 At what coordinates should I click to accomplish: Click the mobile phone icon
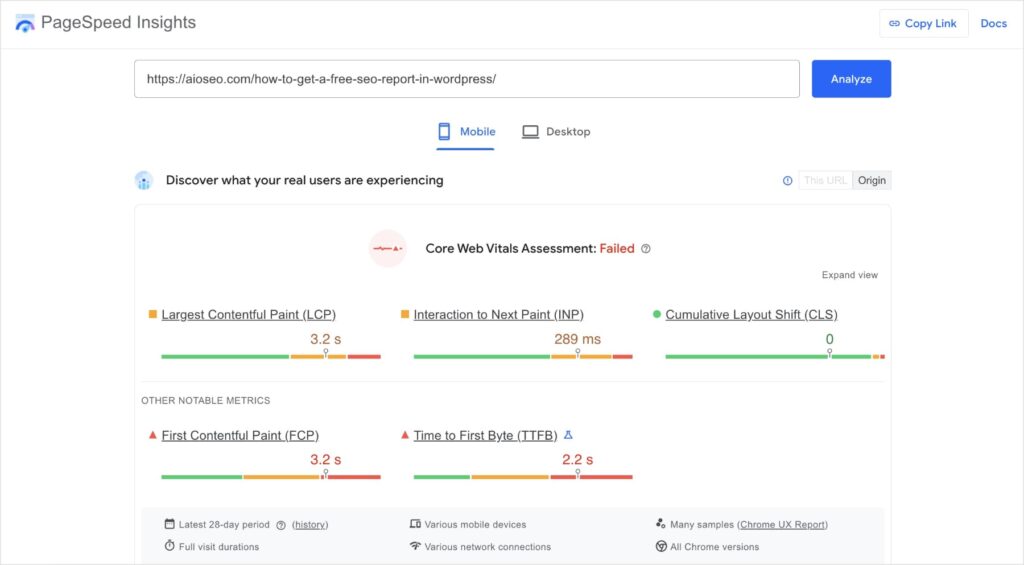444,131
